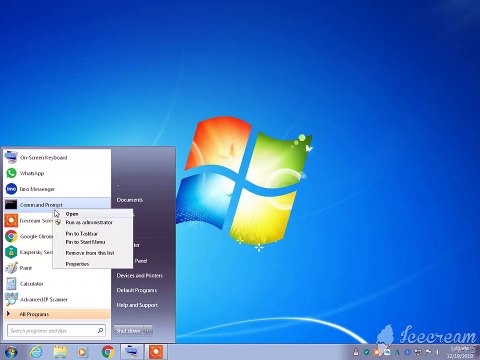Launch Advanced IP Scanner from Start menu
Image resolution: width=480 pixels, height=360 pixels.
57,299
